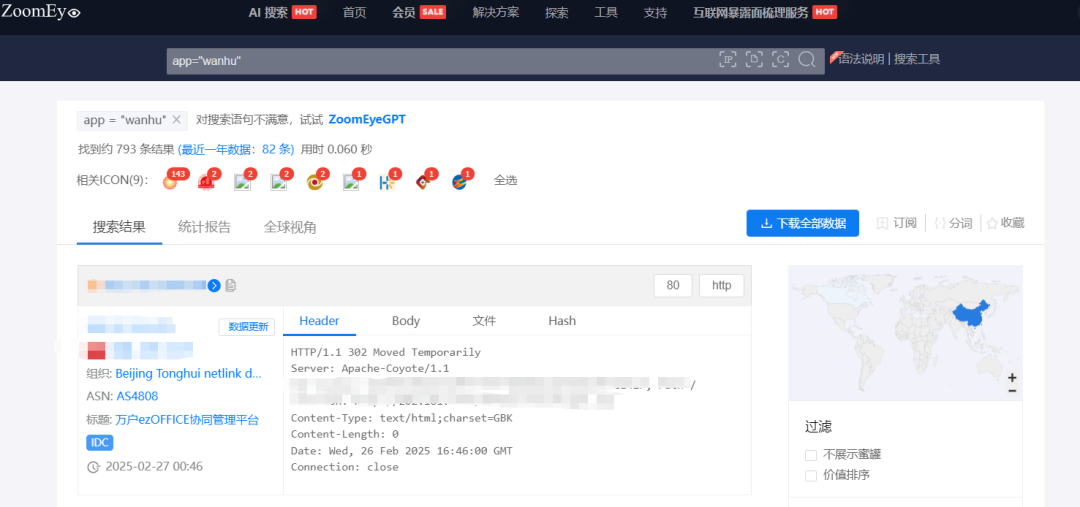Open title 万户ezOFFICE协同管理平台 link
This screenshot has width=1080, height=507.
[x=187, y=420]
